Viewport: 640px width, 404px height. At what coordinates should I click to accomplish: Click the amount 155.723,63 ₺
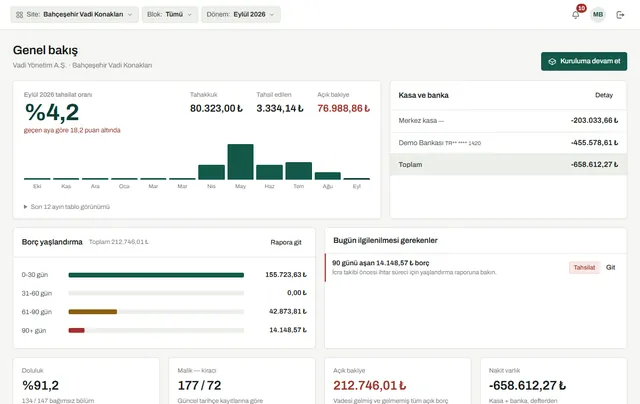[286, 275]
